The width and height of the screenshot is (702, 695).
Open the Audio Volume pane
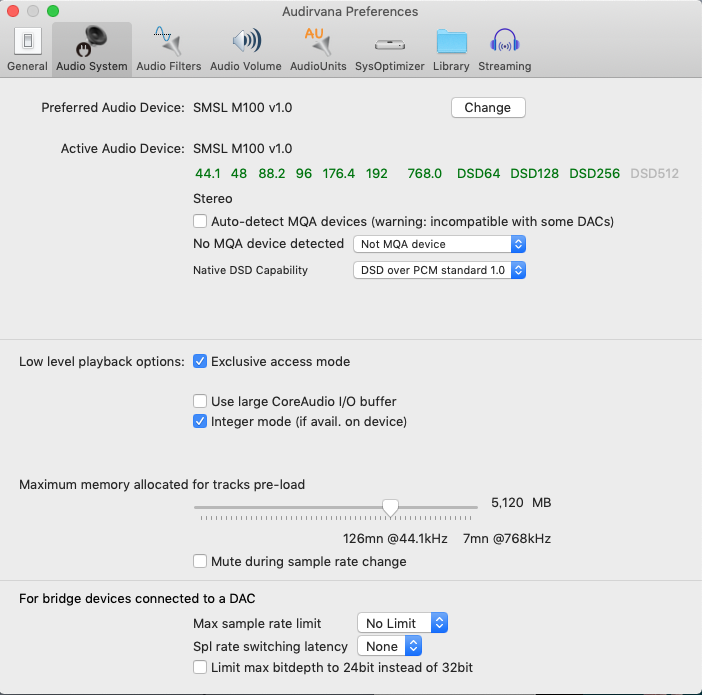pos(246,49)
